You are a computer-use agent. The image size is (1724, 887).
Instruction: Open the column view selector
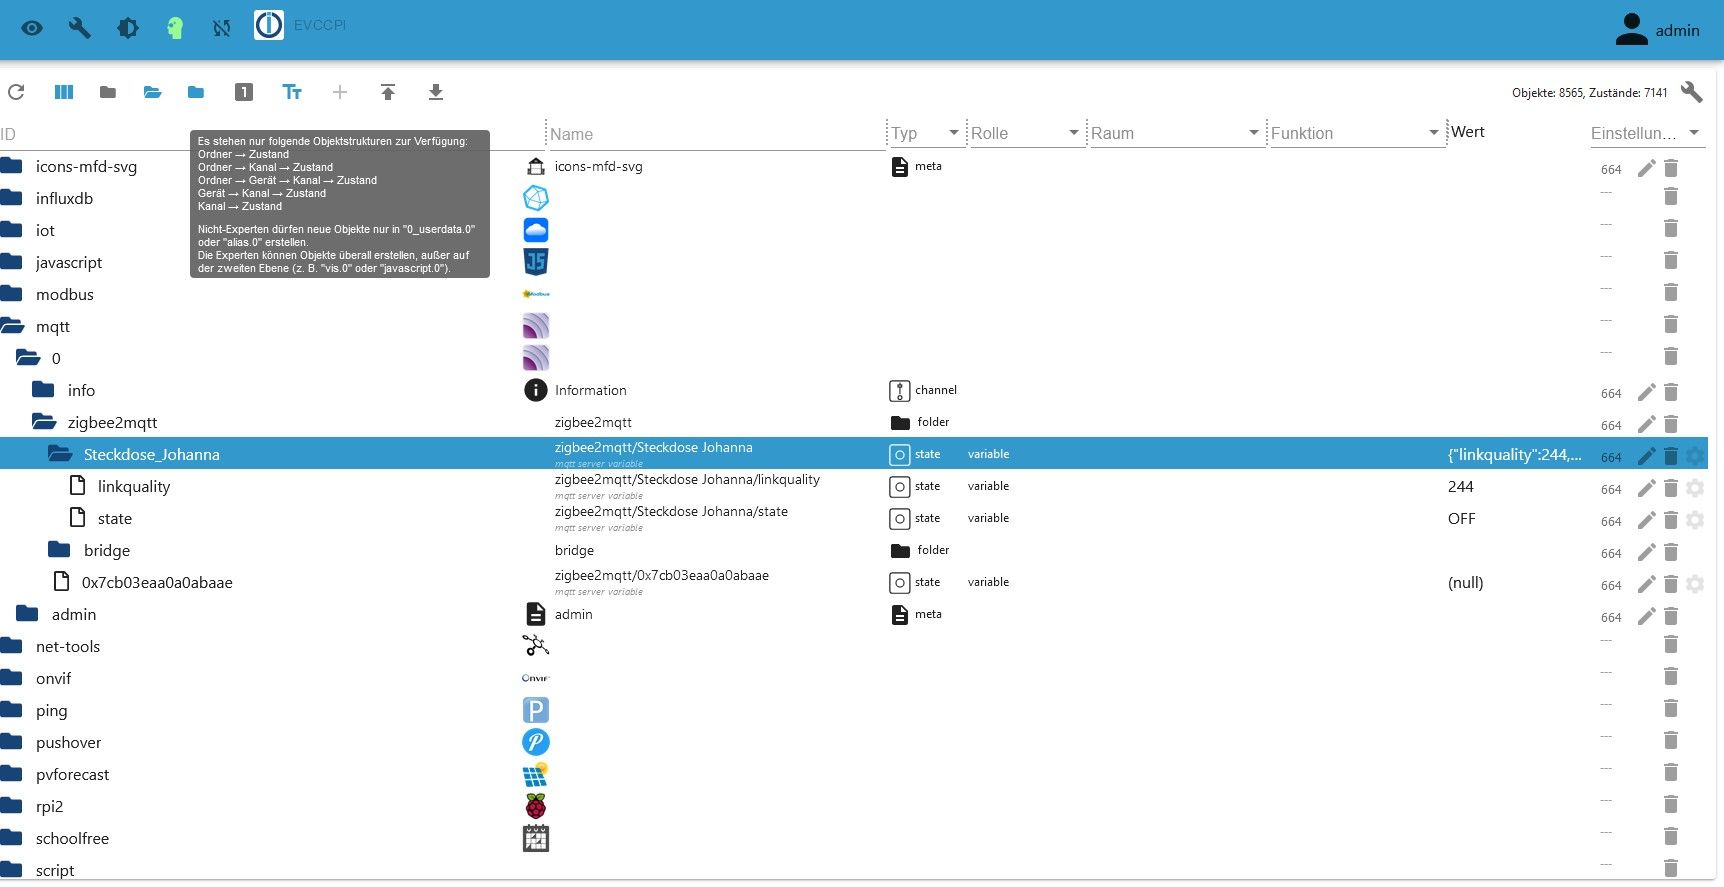tap(64, 92)
